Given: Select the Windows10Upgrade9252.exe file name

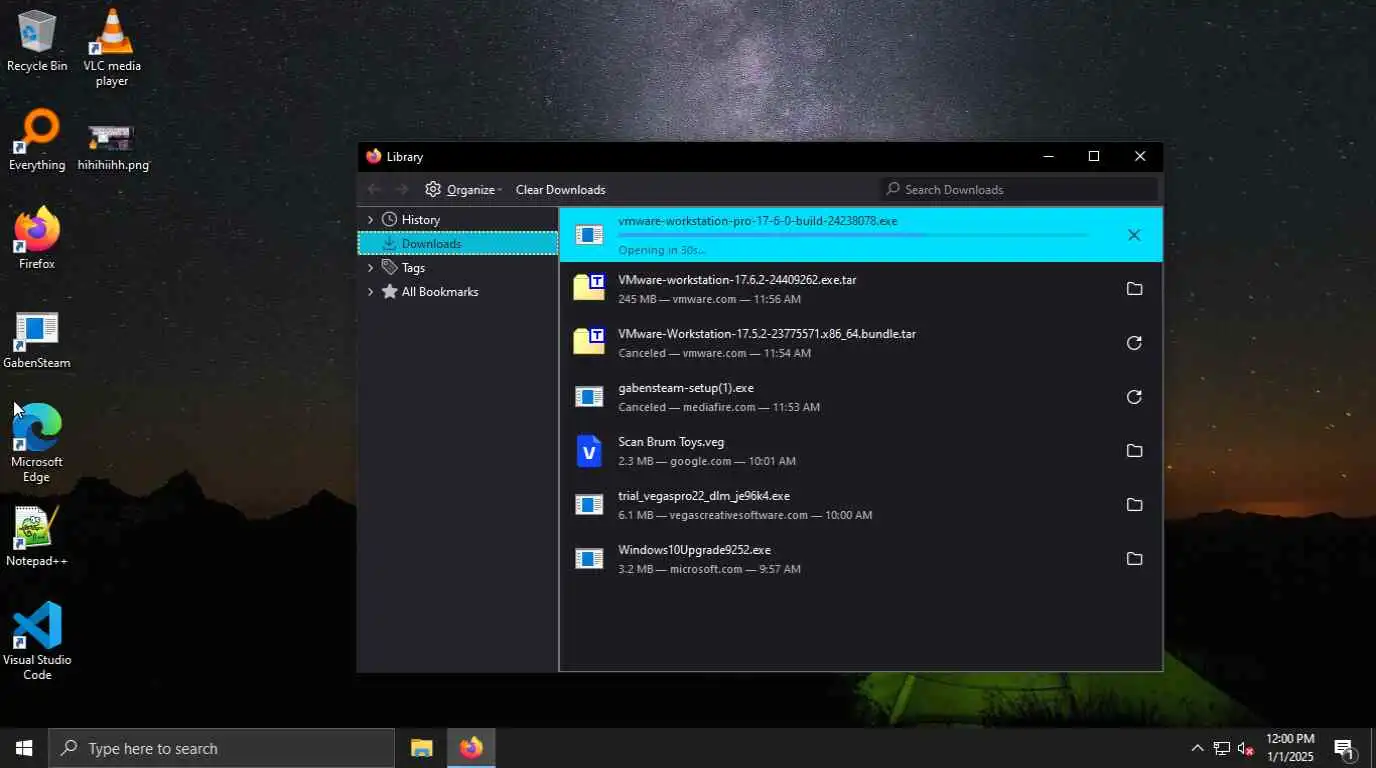Looking at the screenshot, I should 694,550.
